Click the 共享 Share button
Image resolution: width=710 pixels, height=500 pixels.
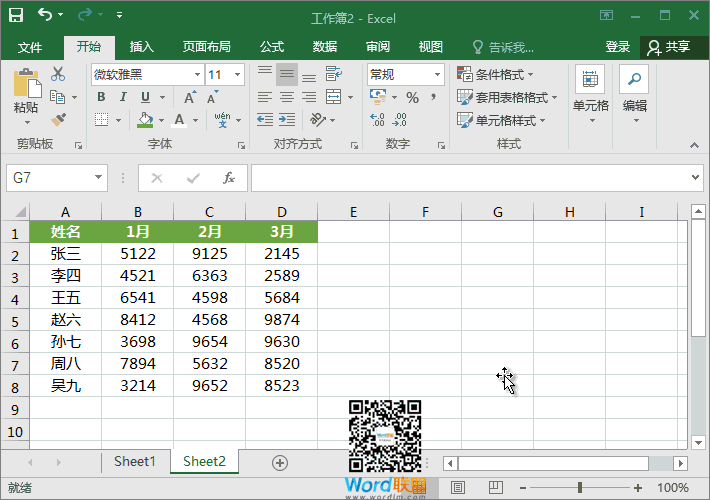[x=669, y=47]
